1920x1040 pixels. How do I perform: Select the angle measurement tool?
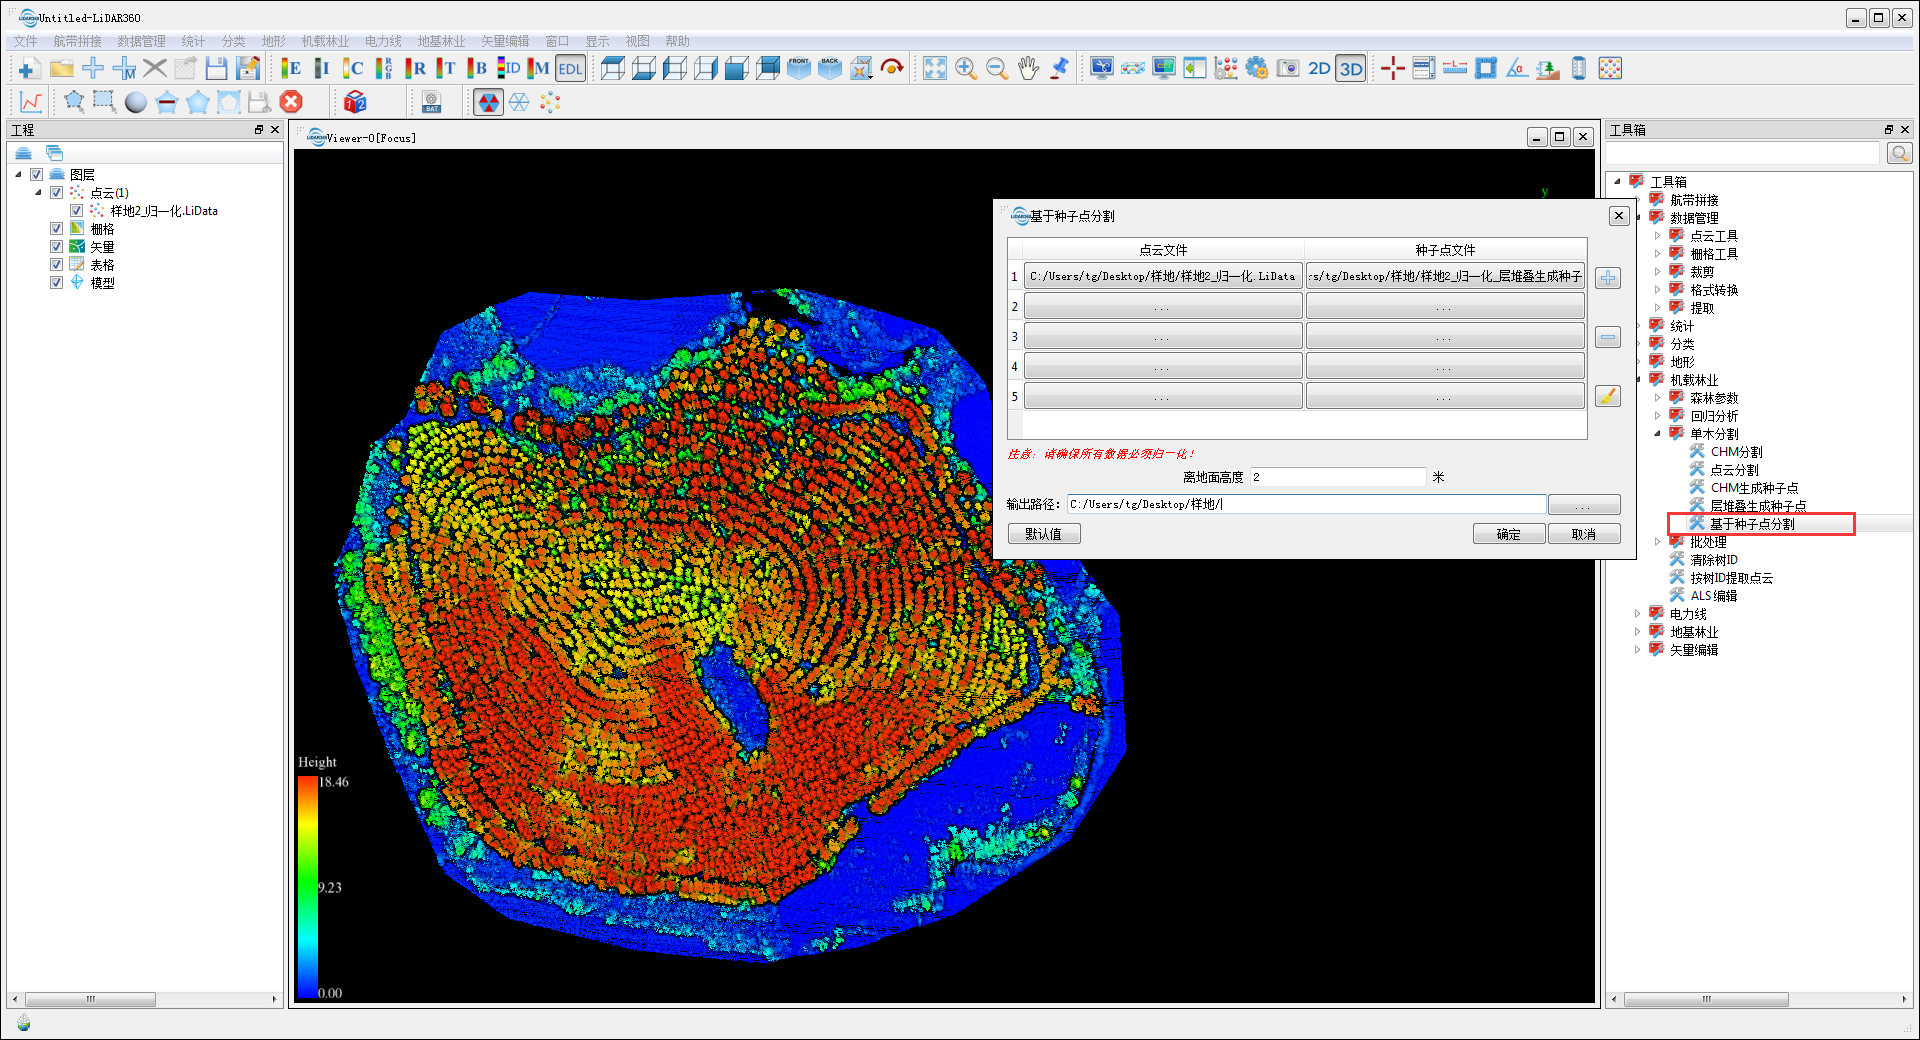1517,68
